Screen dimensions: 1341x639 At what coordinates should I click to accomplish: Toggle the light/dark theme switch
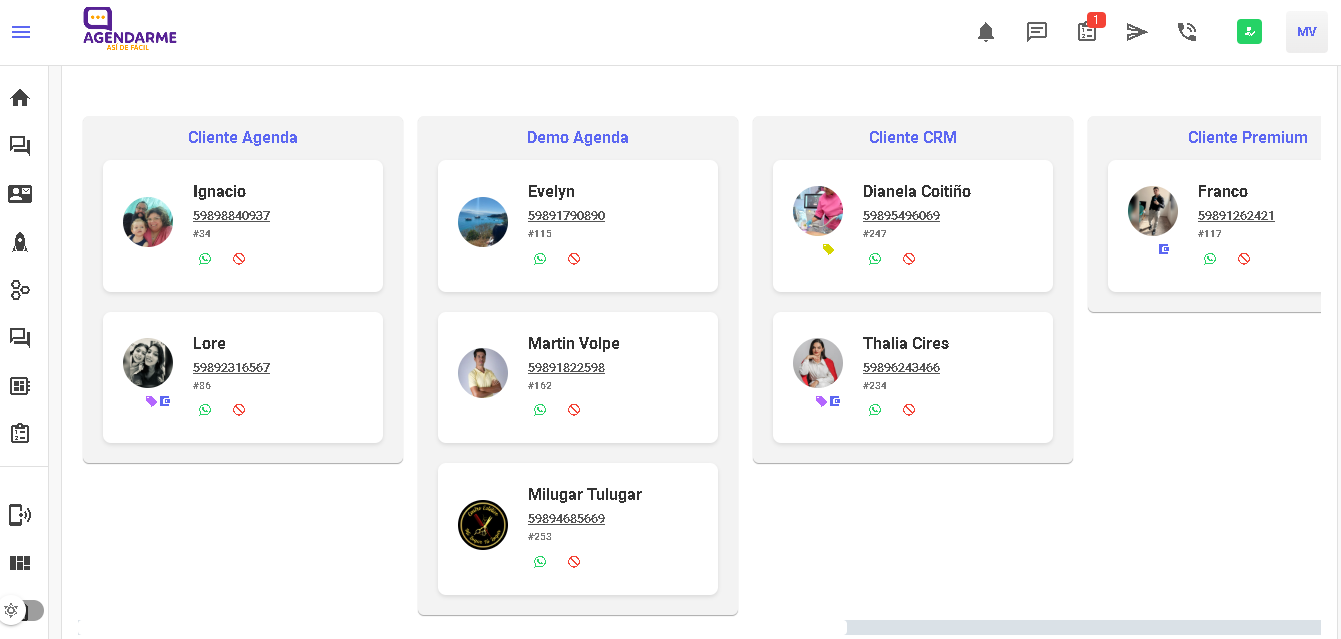pos(22,610)
